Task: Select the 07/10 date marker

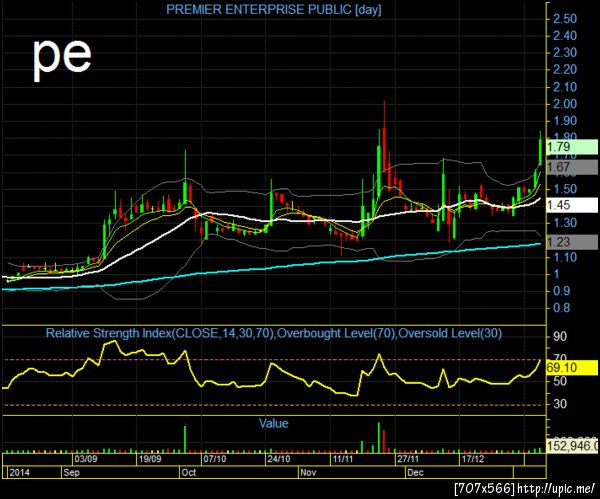Action: 215,459
